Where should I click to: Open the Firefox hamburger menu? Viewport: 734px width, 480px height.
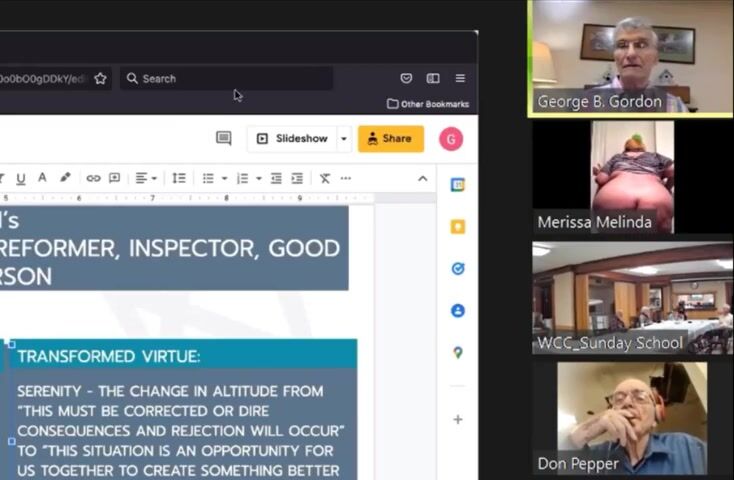point(460,78)
